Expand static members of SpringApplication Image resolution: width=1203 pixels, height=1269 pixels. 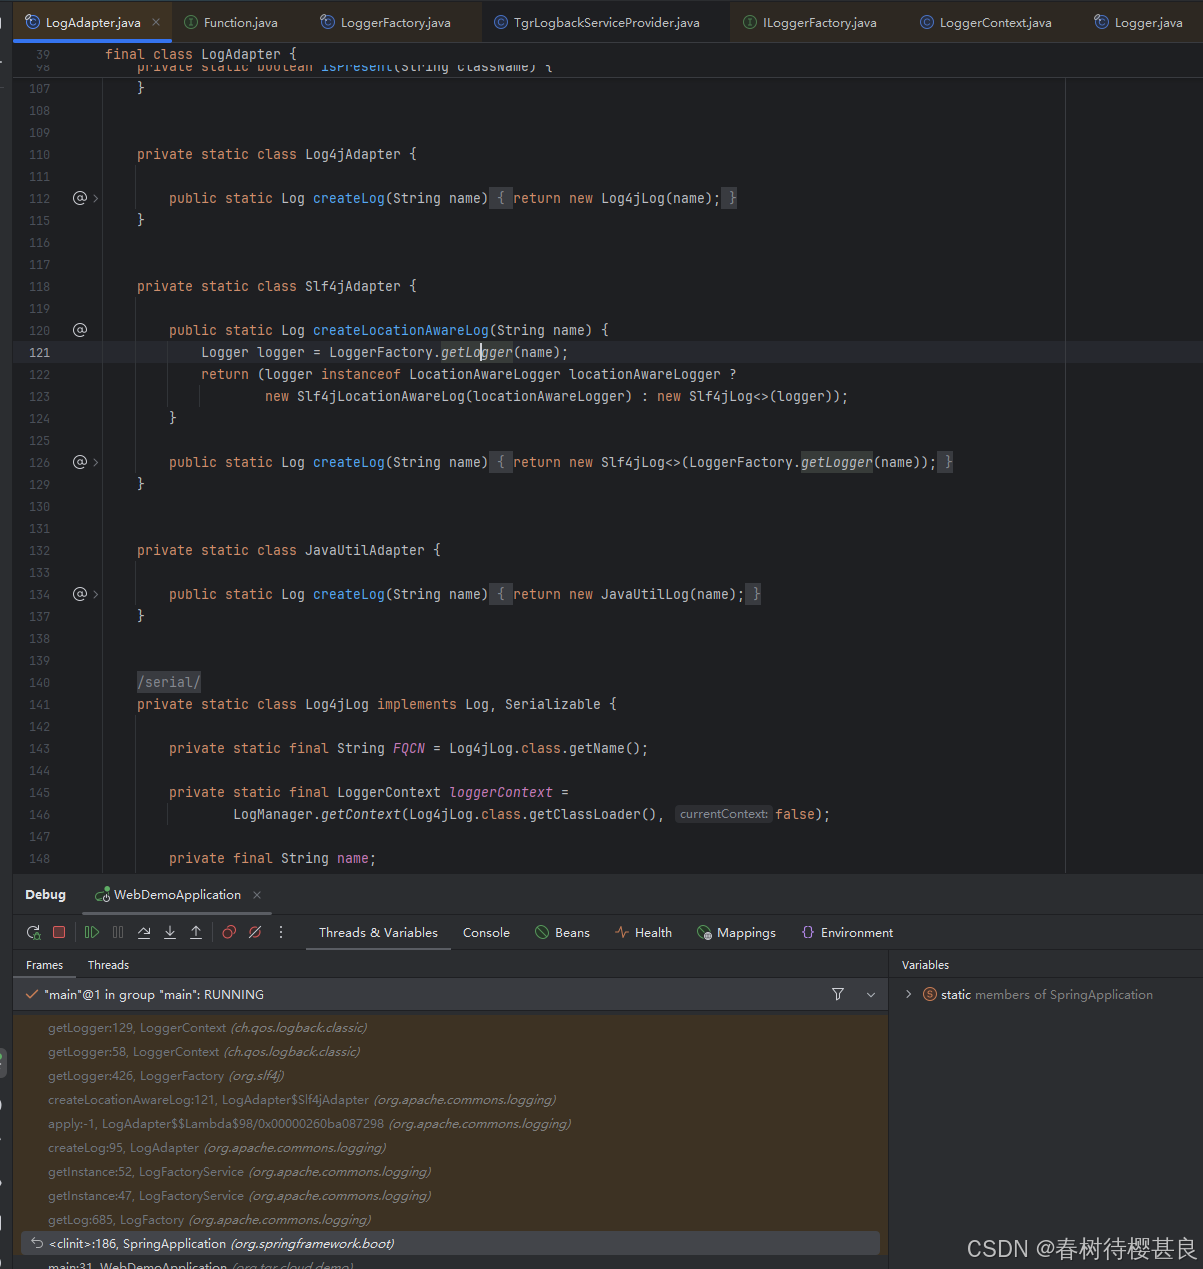[908, 994]
